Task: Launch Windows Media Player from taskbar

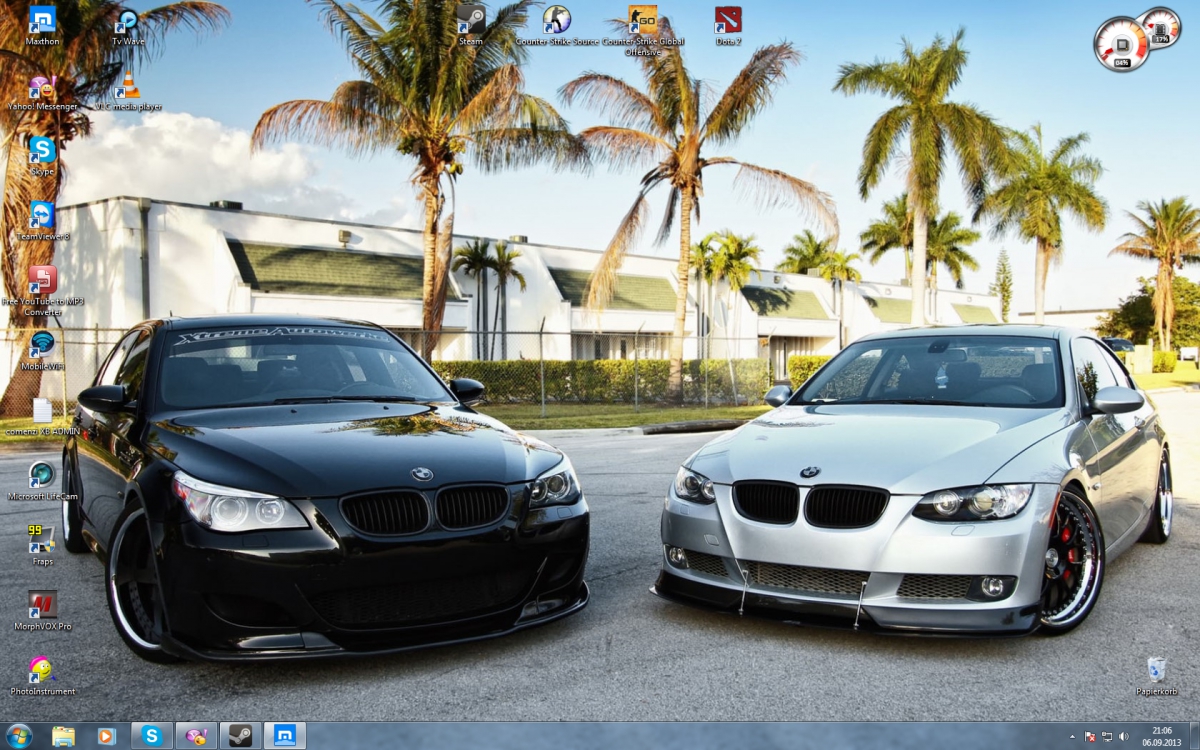Action: (x=107, y=736)
